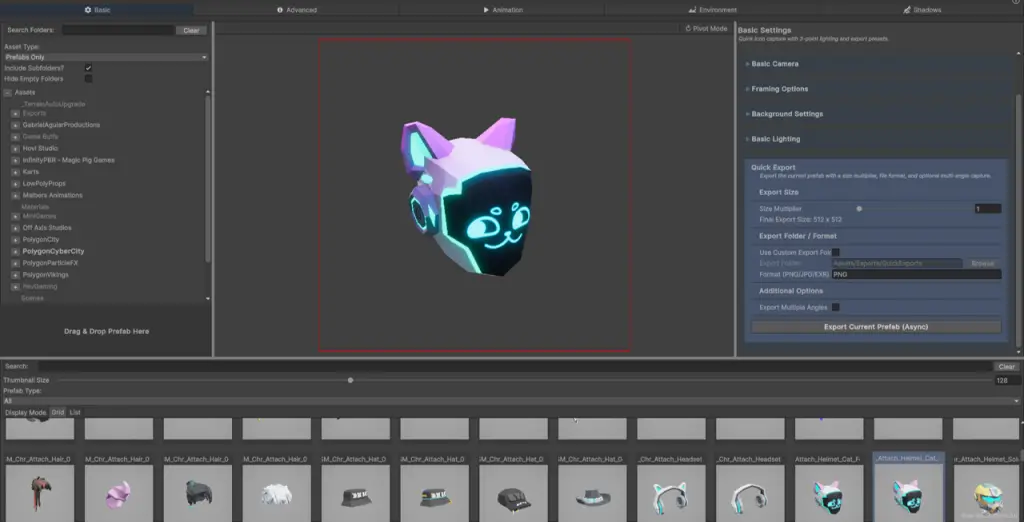Click Export Current Prefab (Async) button
The height and width of the screenshot is (522, 1024).
(x=876, y=327)
